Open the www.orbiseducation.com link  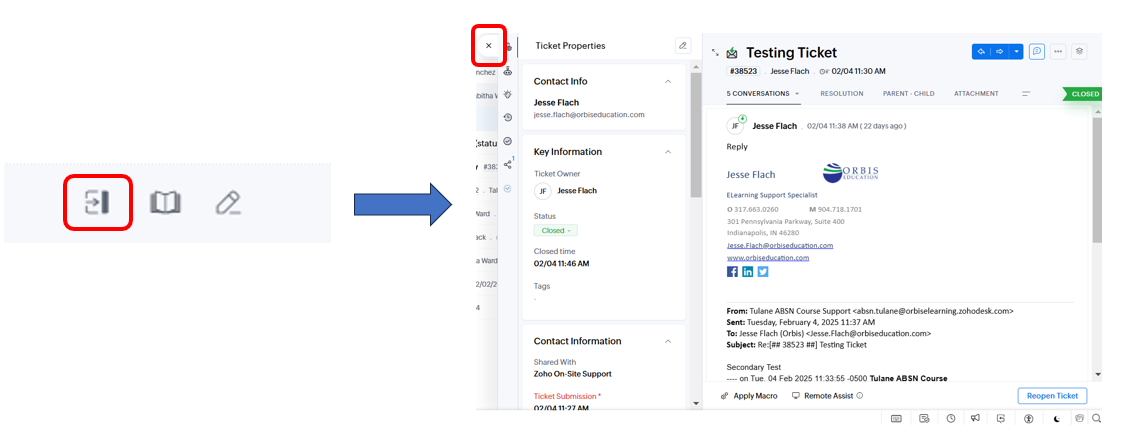tap(768, 257)
